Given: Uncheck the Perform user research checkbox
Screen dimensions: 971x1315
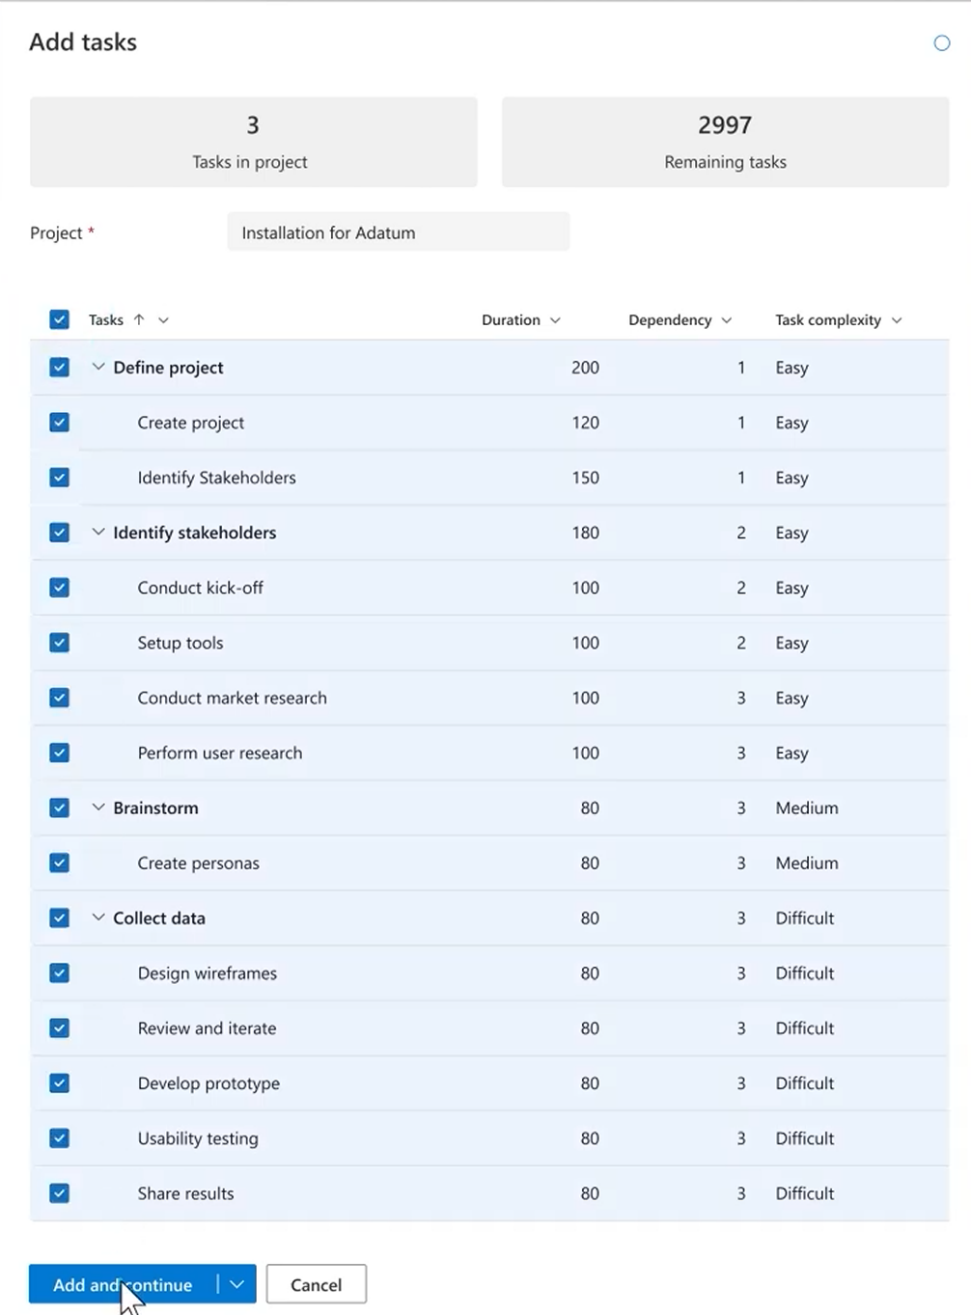Looking at the screenshot, I should pos(59,753).
